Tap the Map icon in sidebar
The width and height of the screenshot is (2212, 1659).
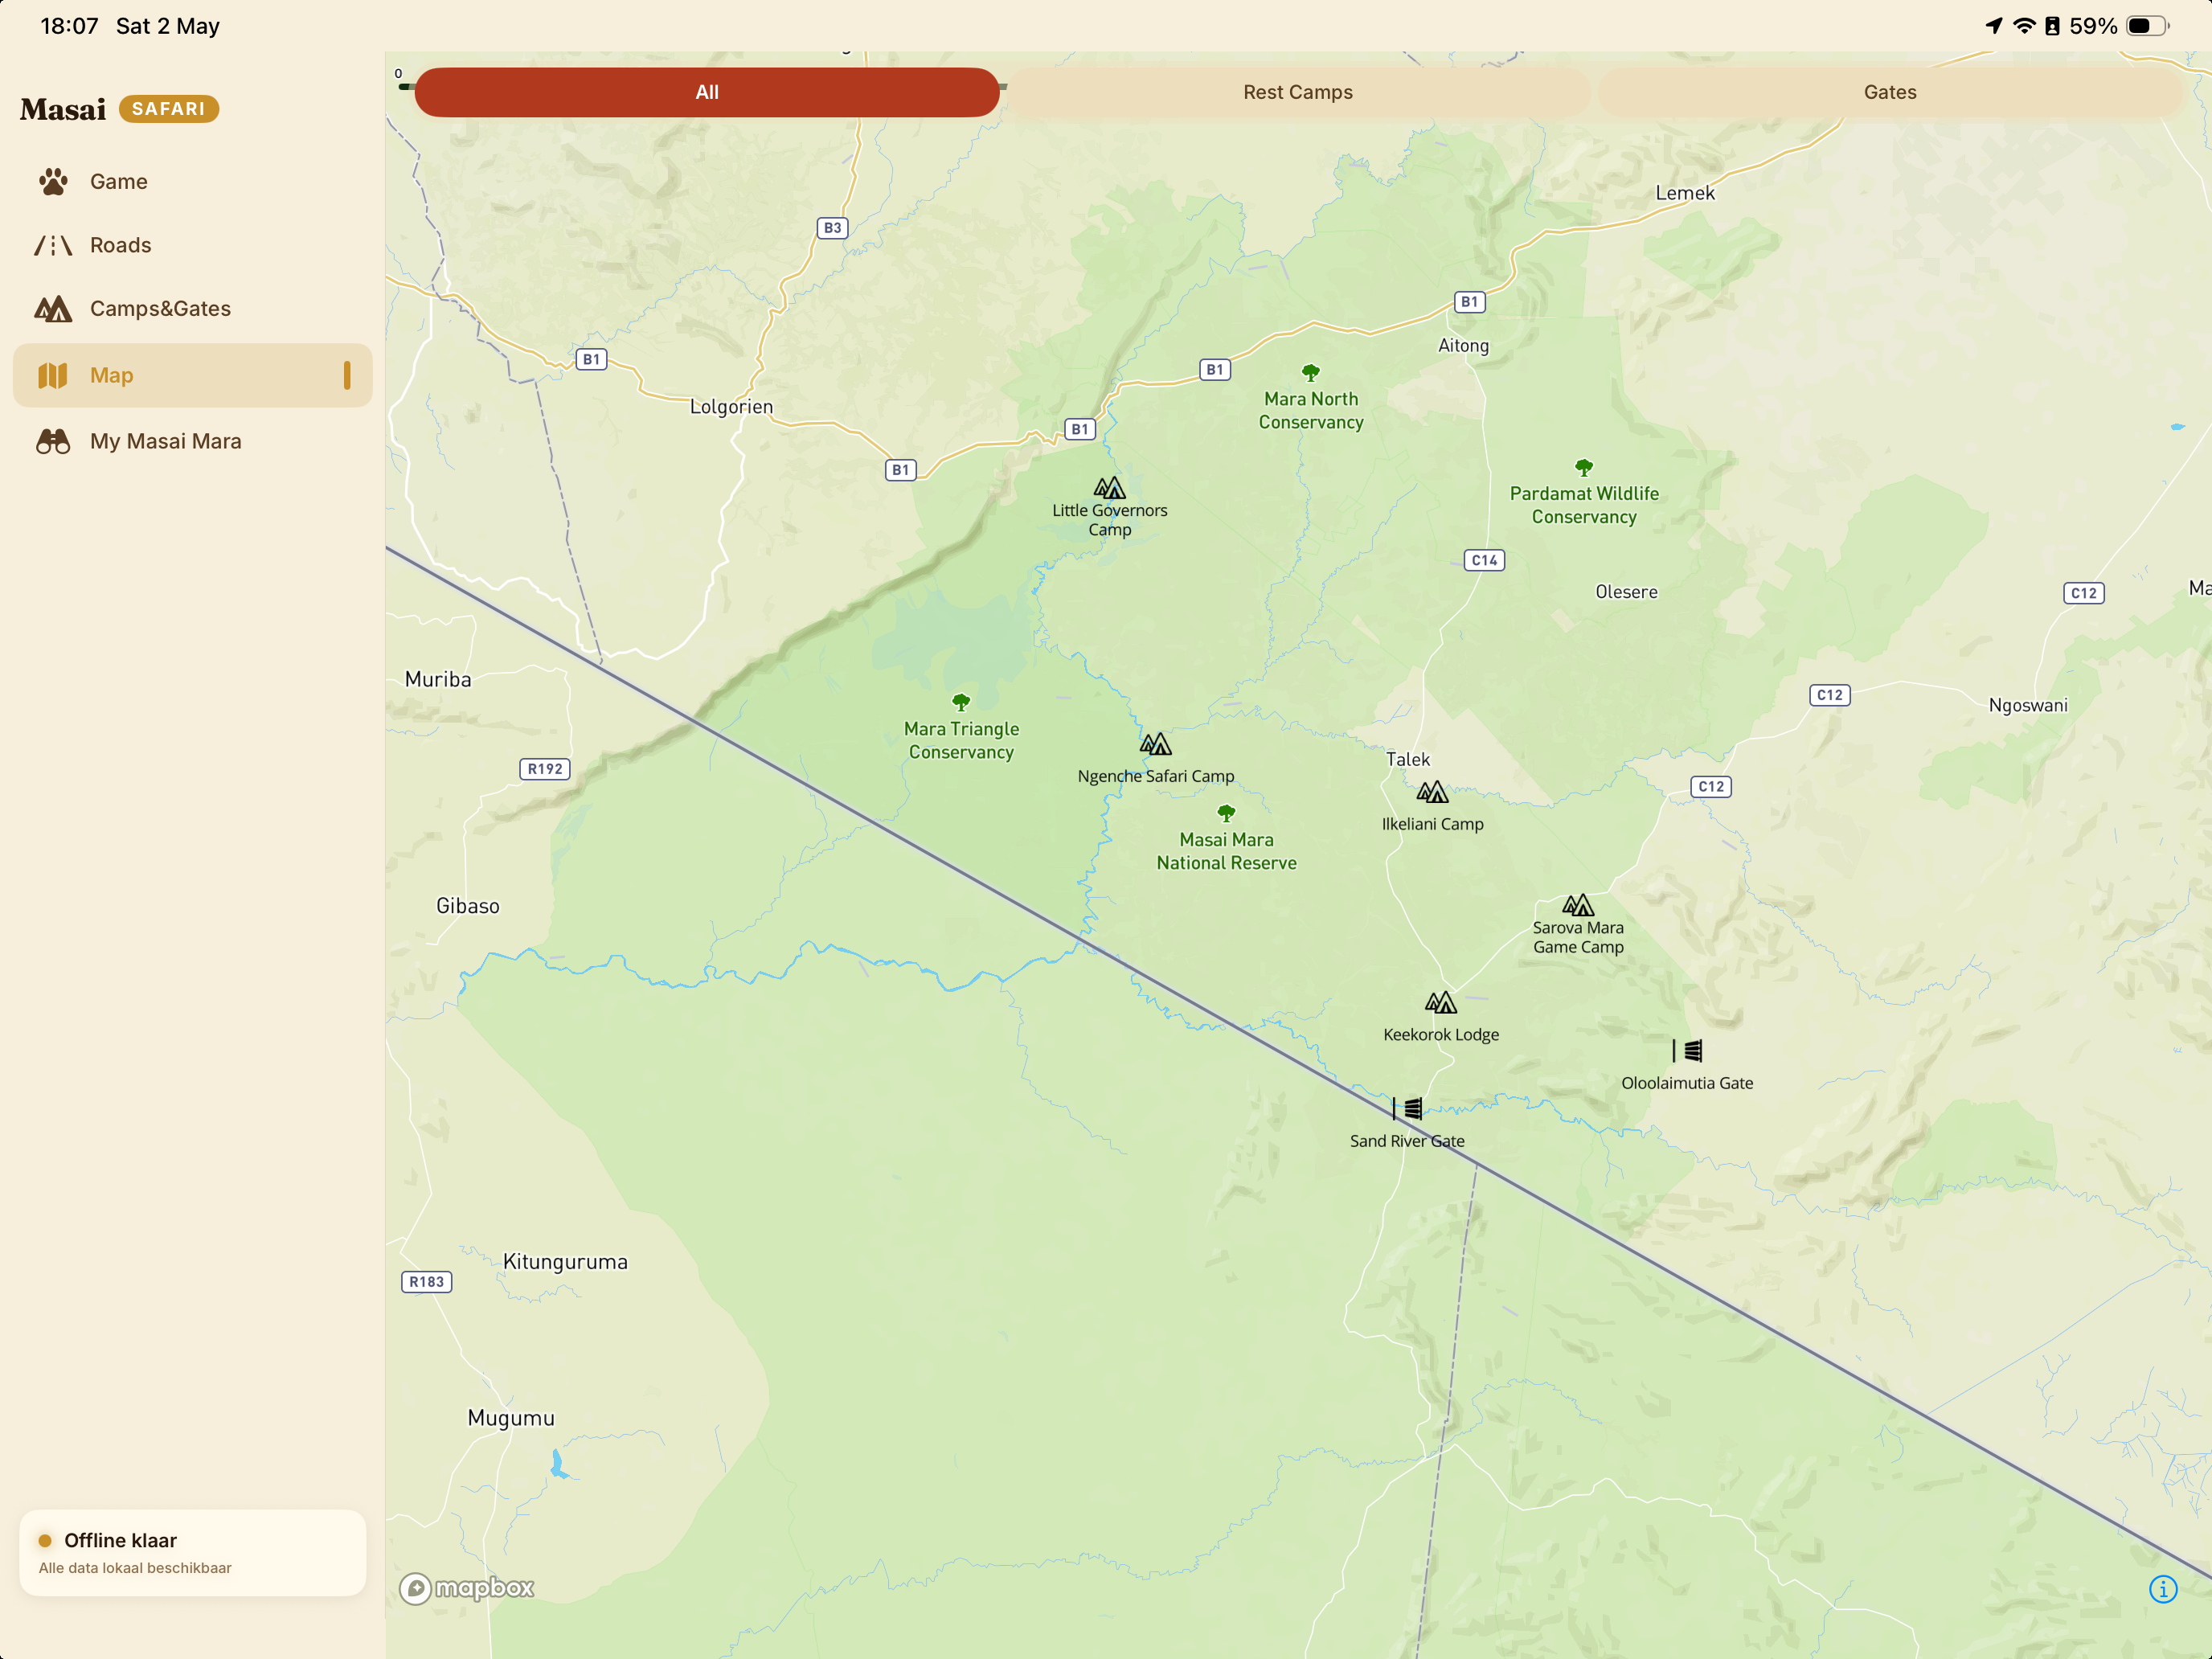(x=53, y=375)
